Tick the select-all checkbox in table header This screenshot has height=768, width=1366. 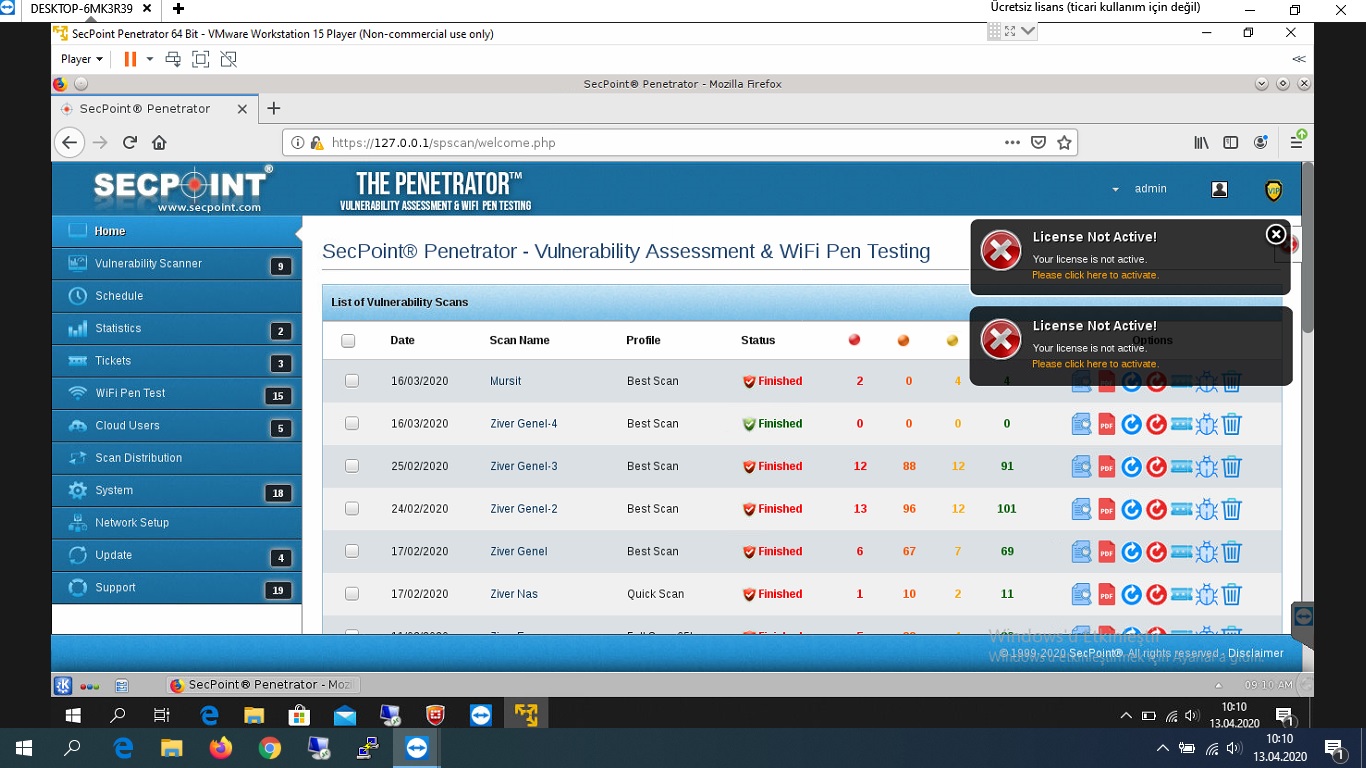coord(348,341)
